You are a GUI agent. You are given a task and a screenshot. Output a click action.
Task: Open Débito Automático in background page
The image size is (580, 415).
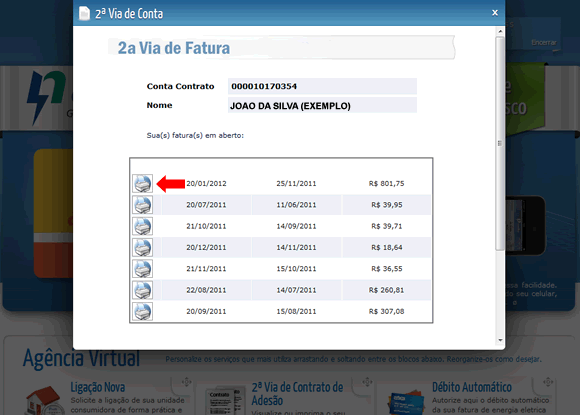point(472,387)
